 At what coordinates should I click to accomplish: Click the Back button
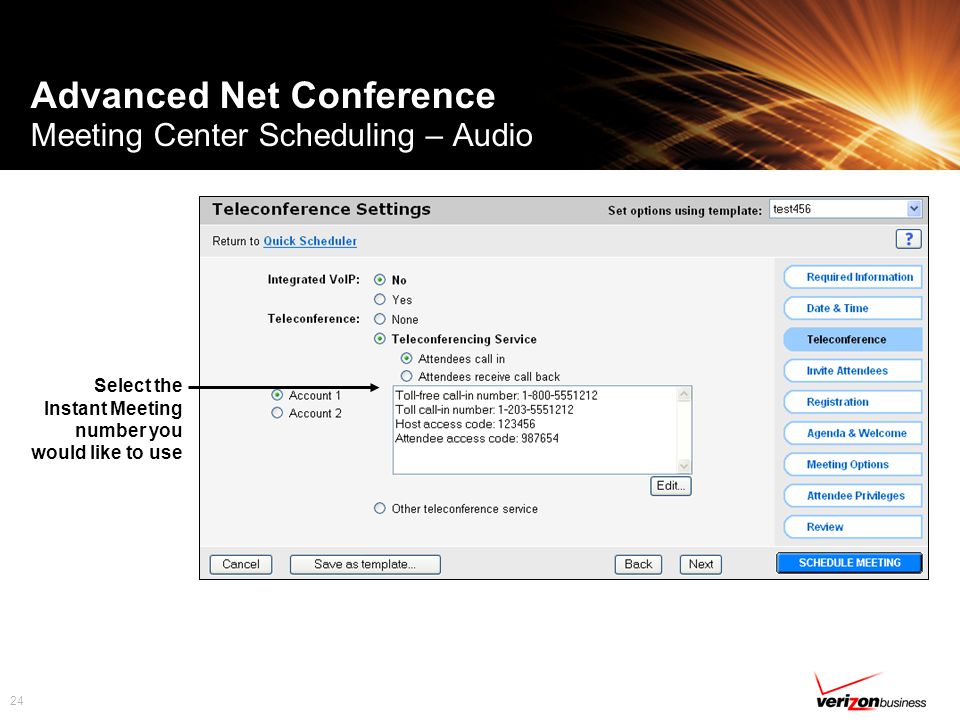point(638,564)
